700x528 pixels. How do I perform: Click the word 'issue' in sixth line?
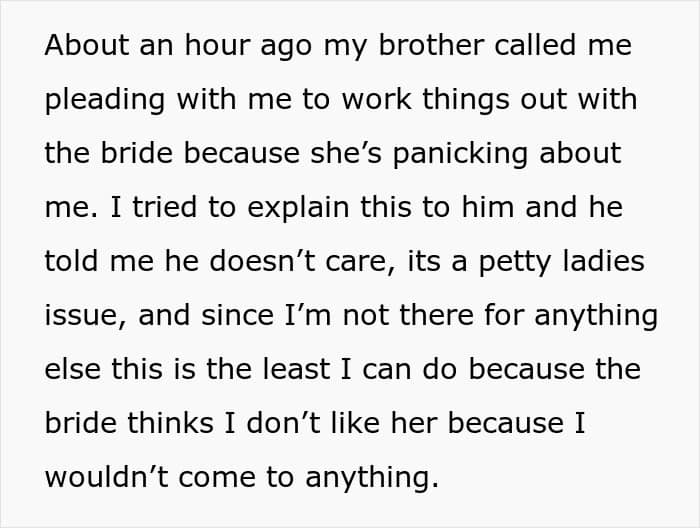(85, 316)
